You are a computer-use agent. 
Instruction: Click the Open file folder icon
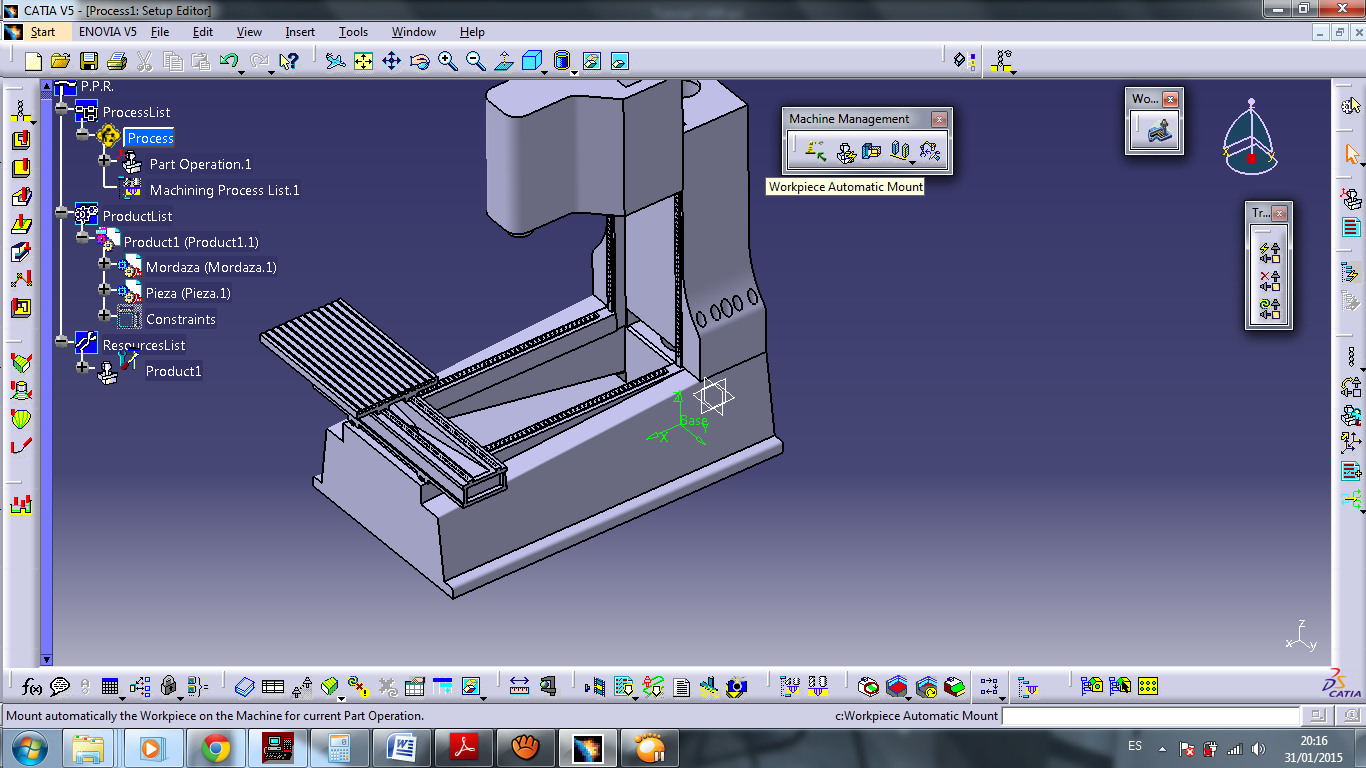(x=60, y=61)
